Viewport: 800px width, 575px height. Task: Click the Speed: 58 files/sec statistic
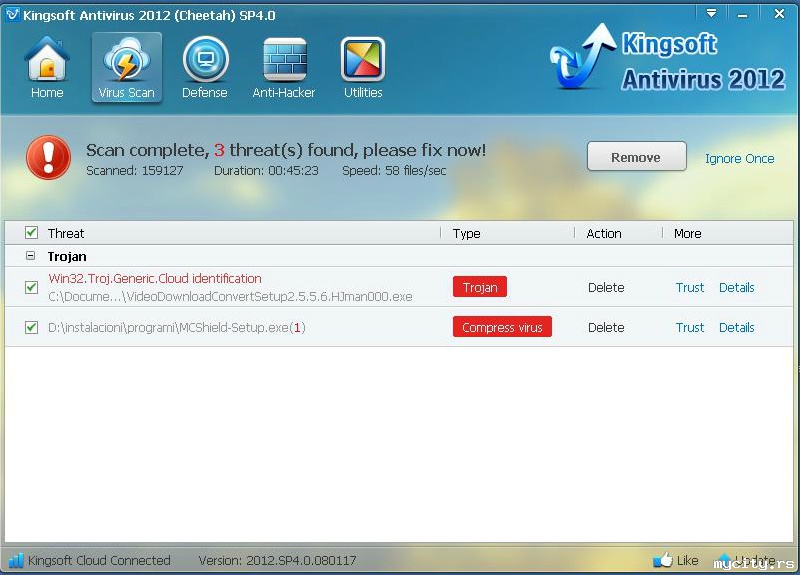tap(394, 170)
